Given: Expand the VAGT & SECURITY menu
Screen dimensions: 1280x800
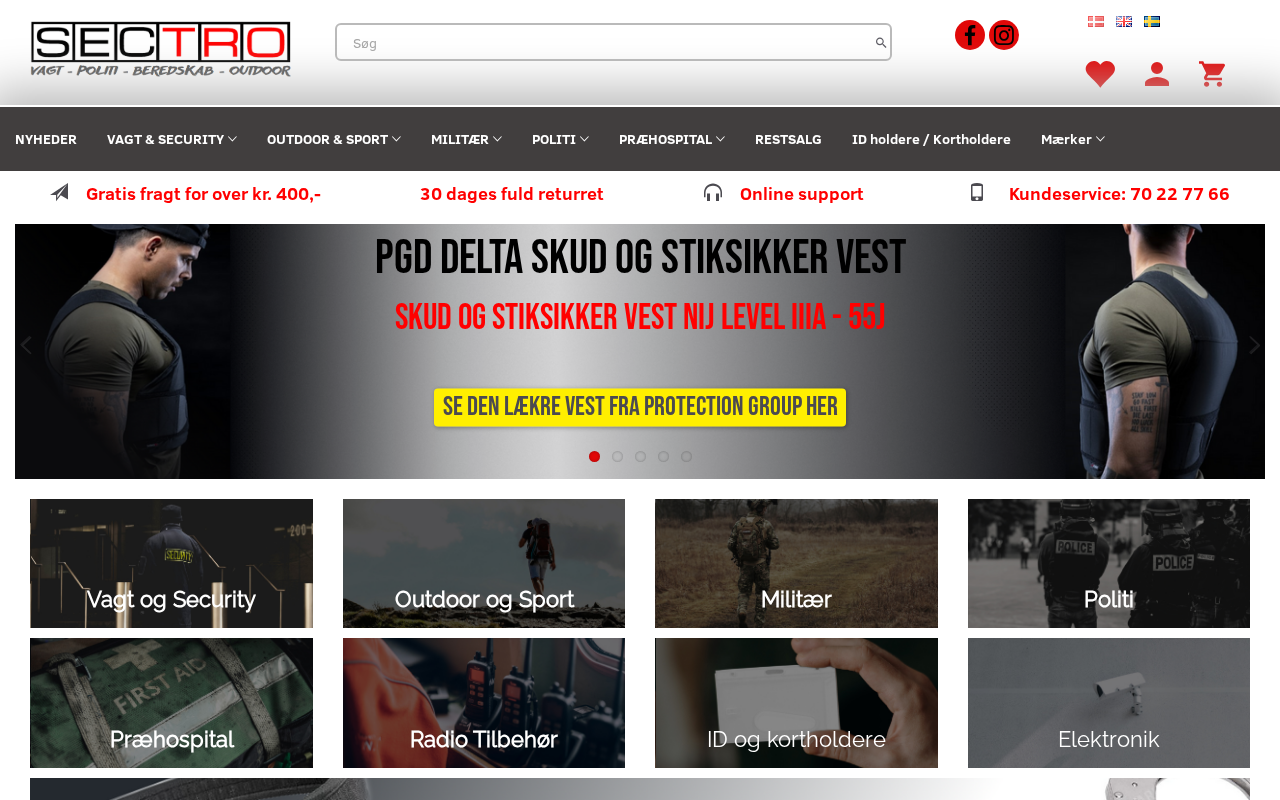Looking at the screenshot, I should [x=172, y=139].
